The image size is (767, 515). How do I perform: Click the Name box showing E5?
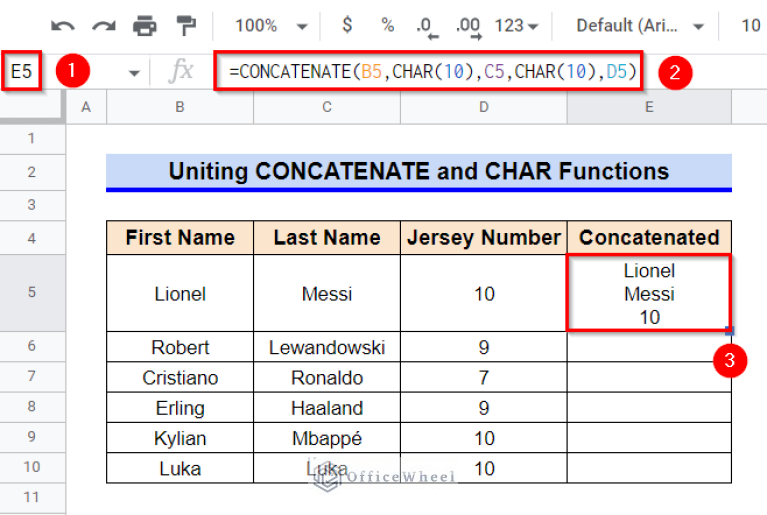pyautogui.click(x=22, y=72)
